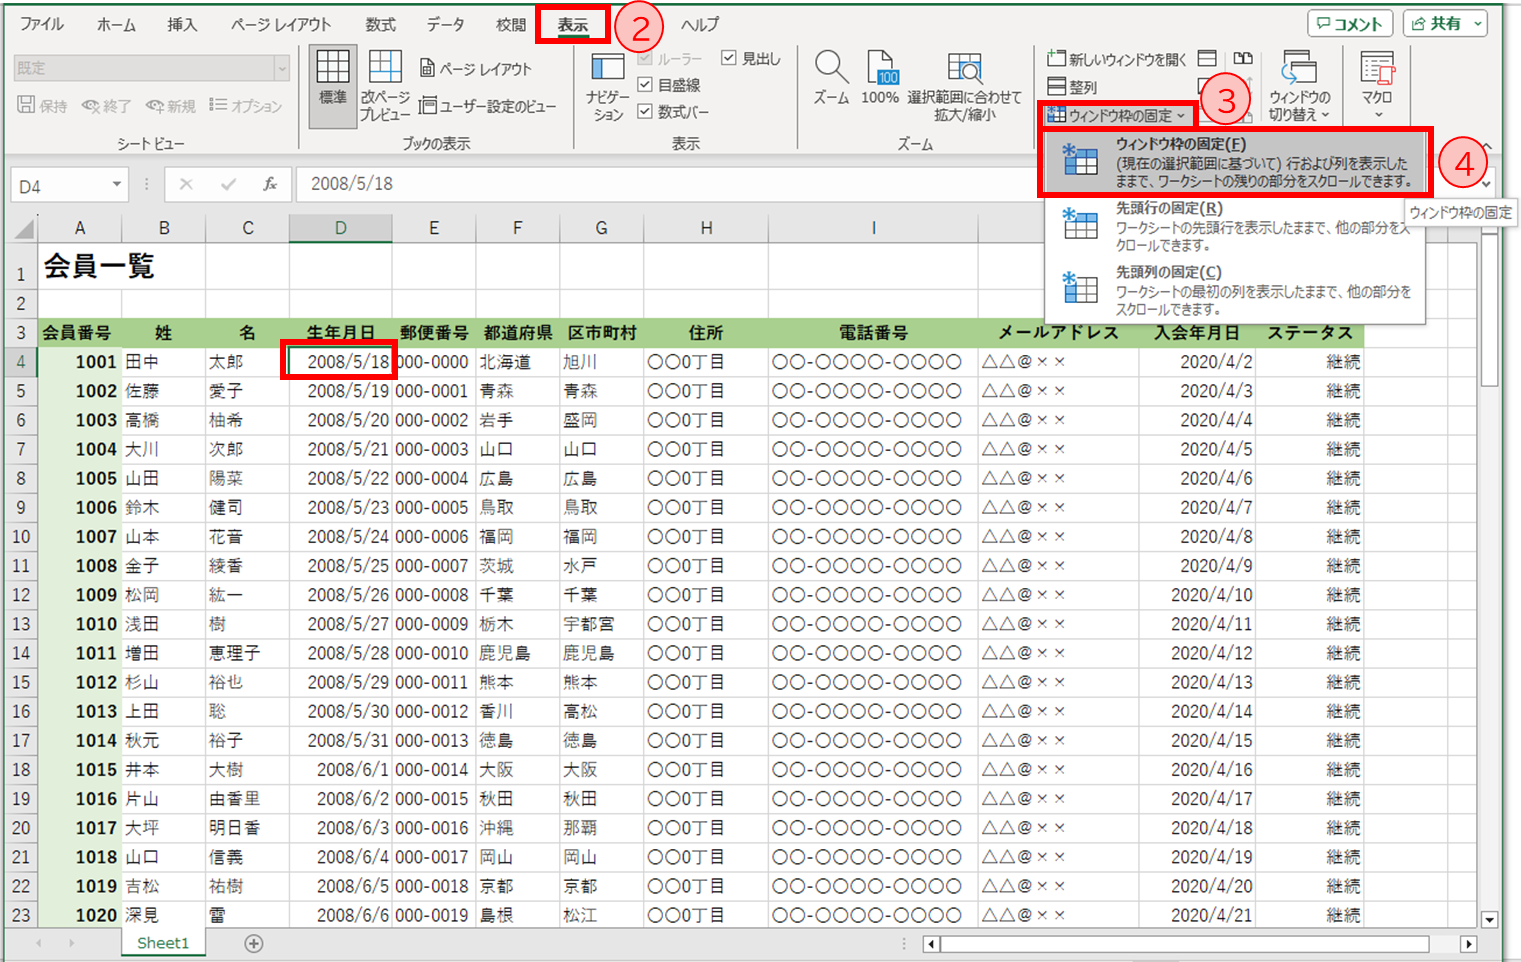Open the 既定 sheet view combo box
This screenshot has height=962, width=1521.
pos(151,68)
